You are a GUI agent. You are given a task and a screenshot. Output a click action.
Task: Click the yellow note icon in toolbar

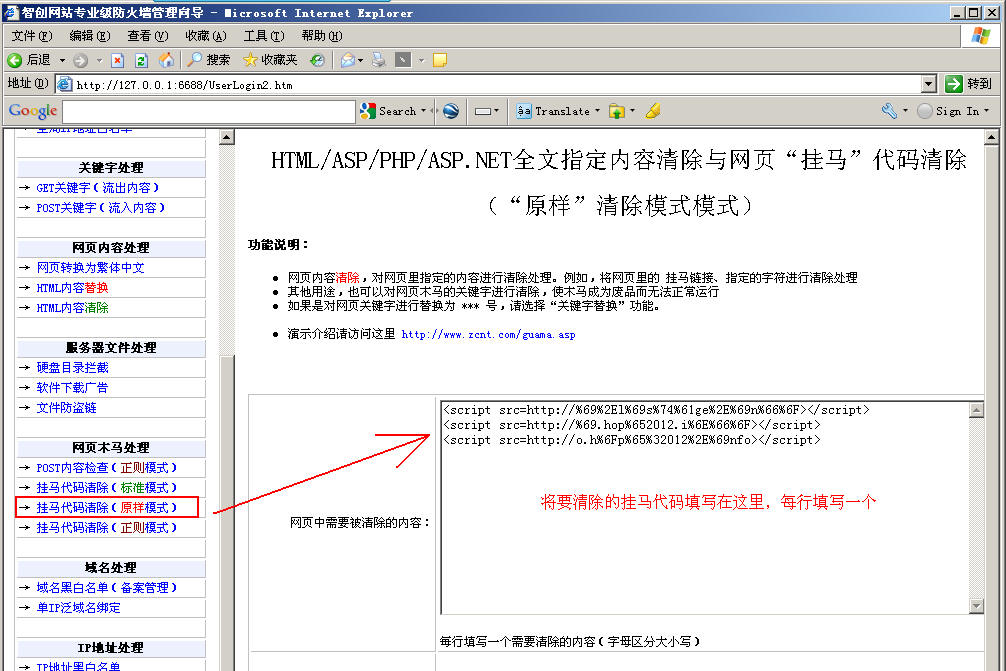click(440, 60)
